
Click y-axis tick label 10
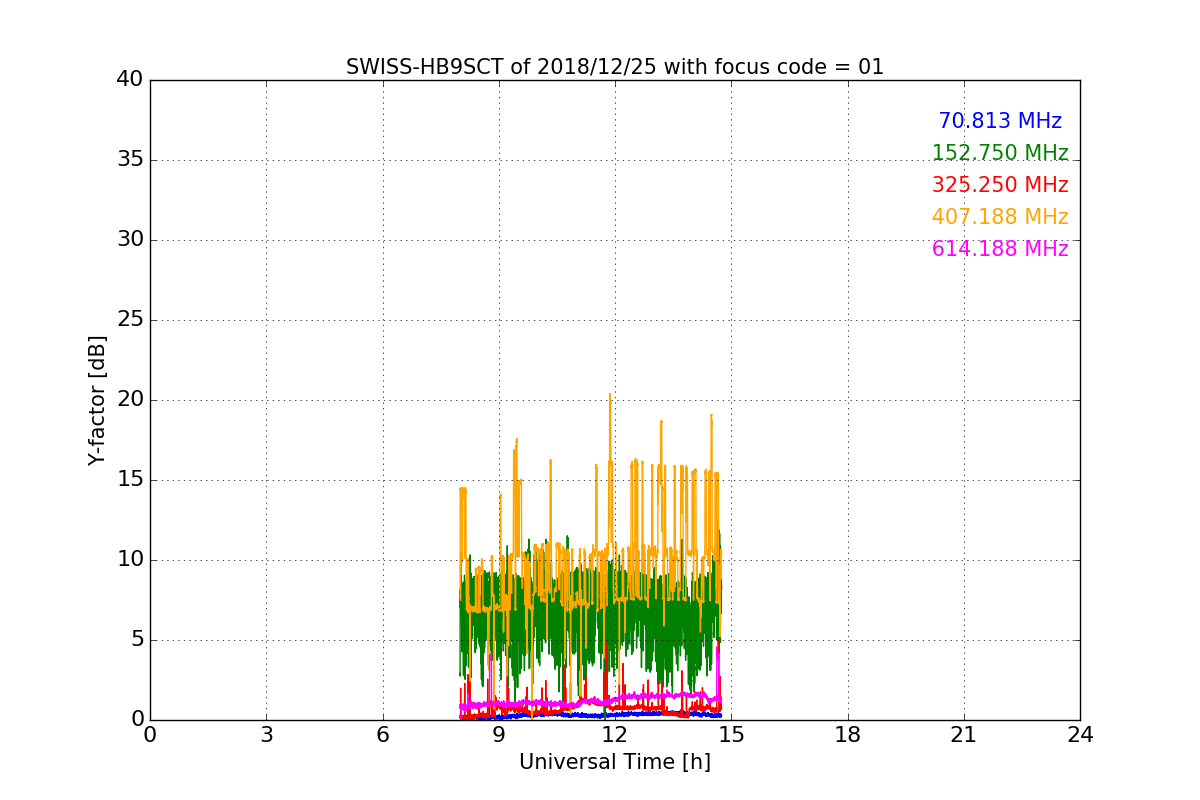(130, 559)
